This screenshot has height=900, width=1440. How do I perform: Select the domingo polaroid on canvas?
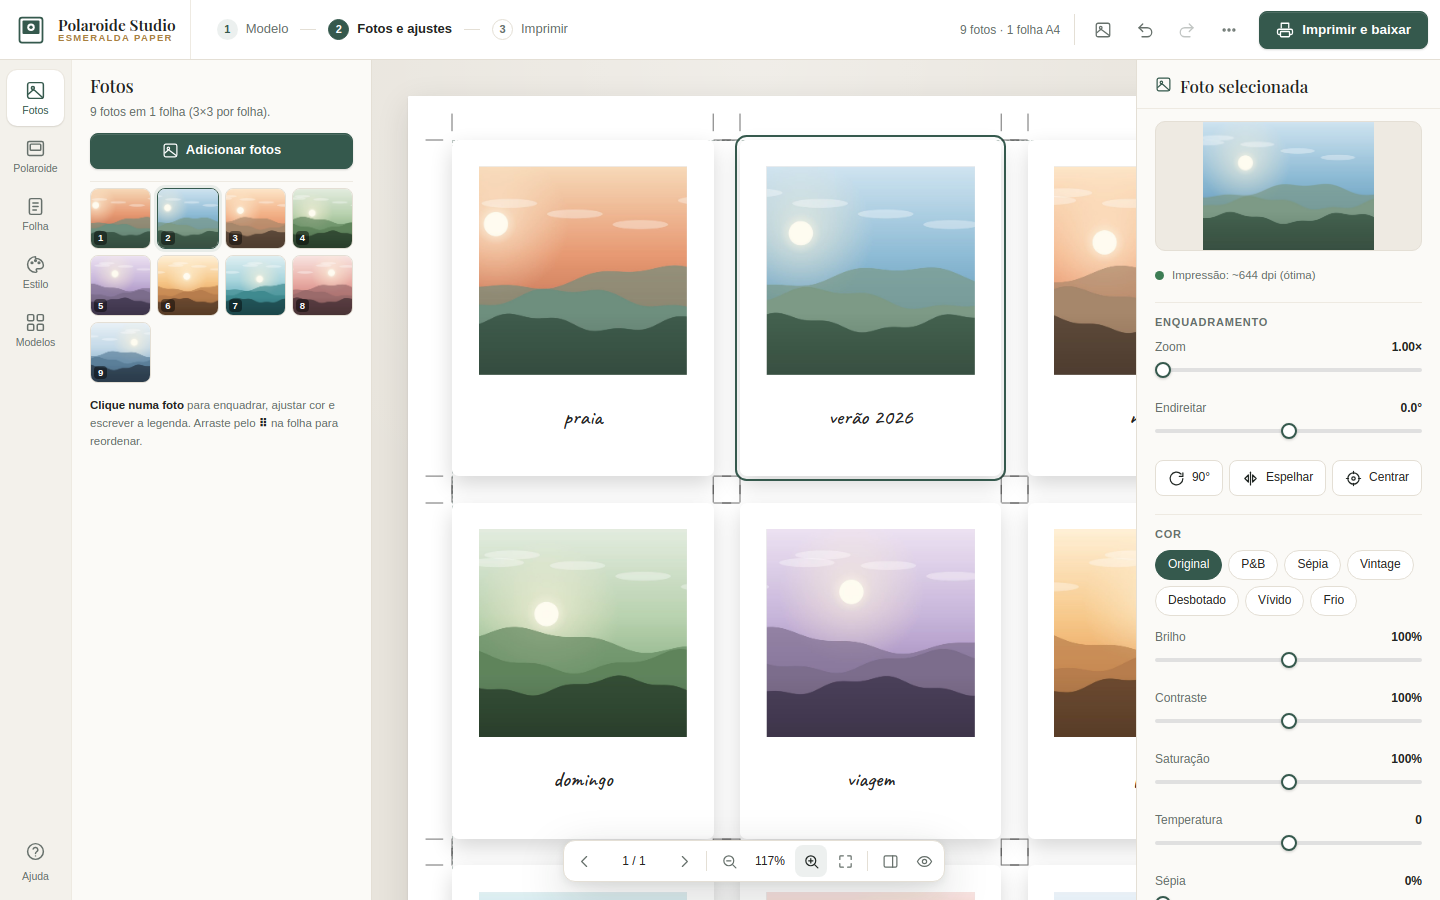point(583,670)
